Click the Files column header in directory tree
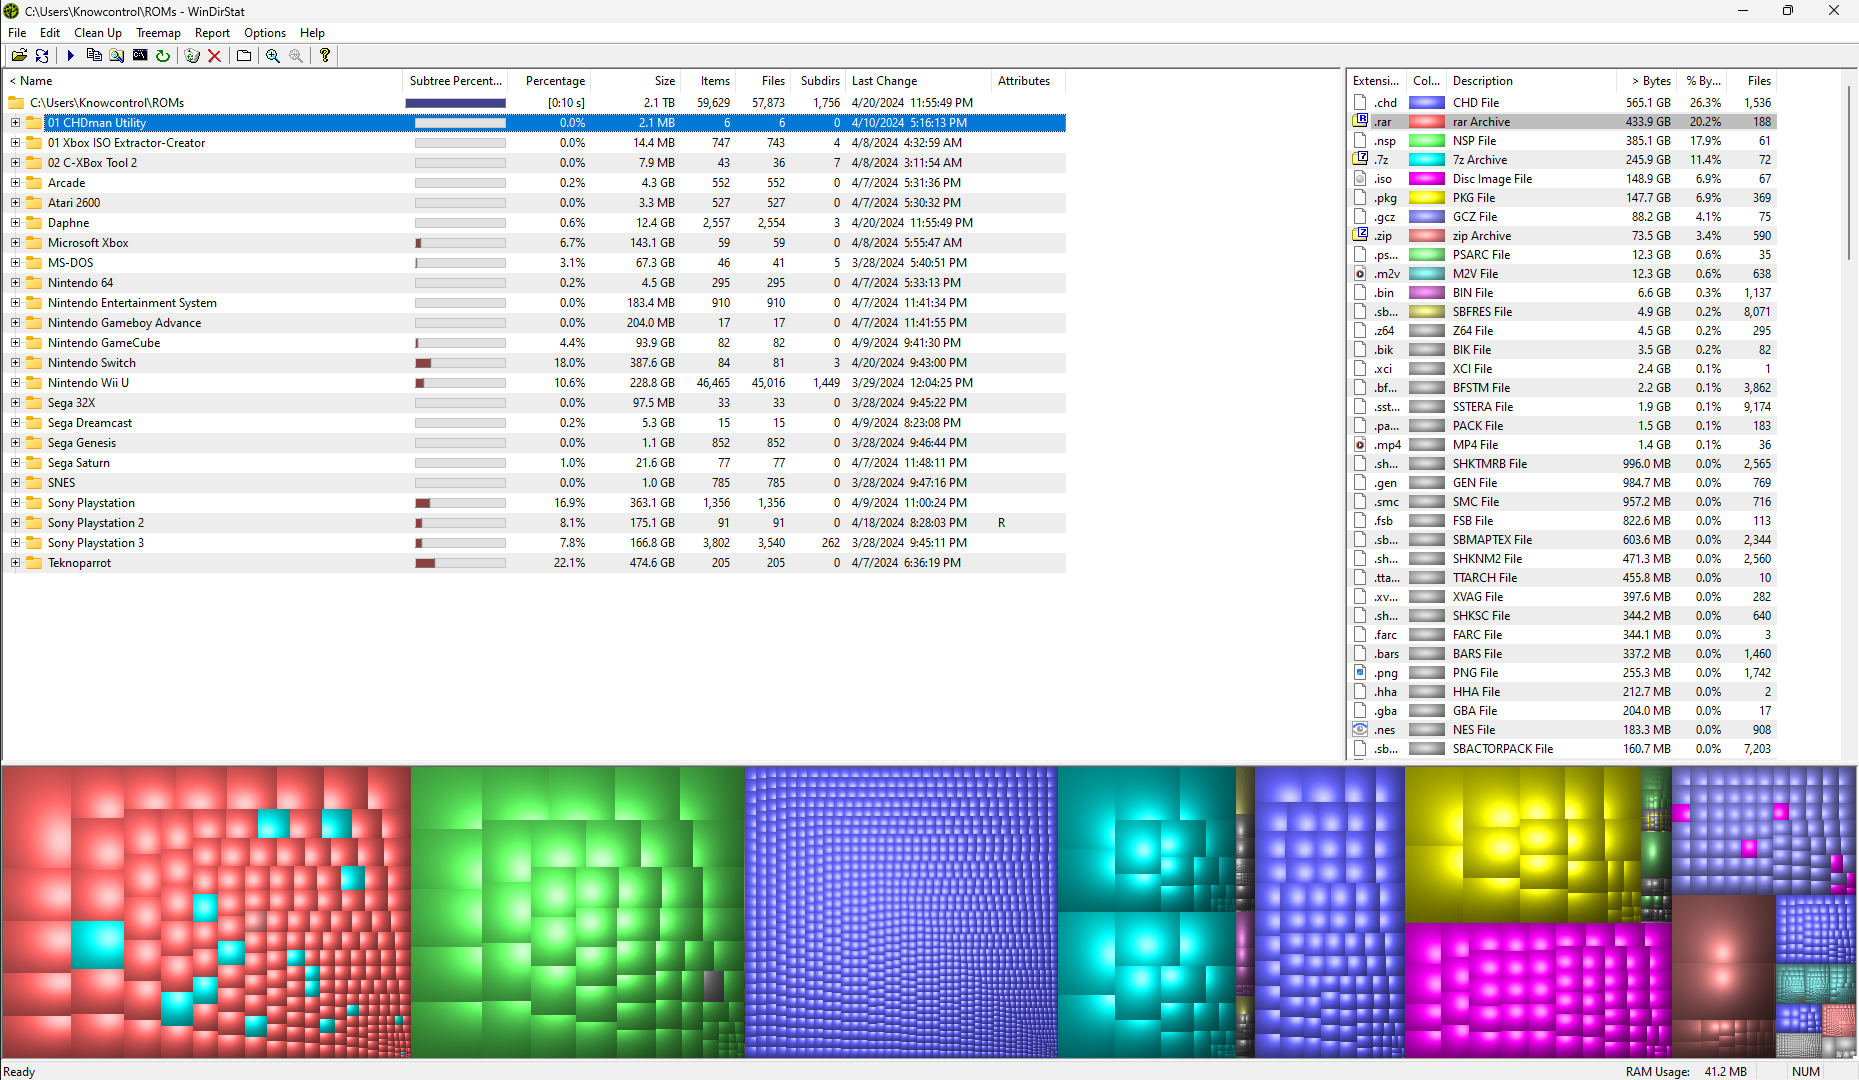The width and height of the screenshot is (1859, 1080). [763, 81]
